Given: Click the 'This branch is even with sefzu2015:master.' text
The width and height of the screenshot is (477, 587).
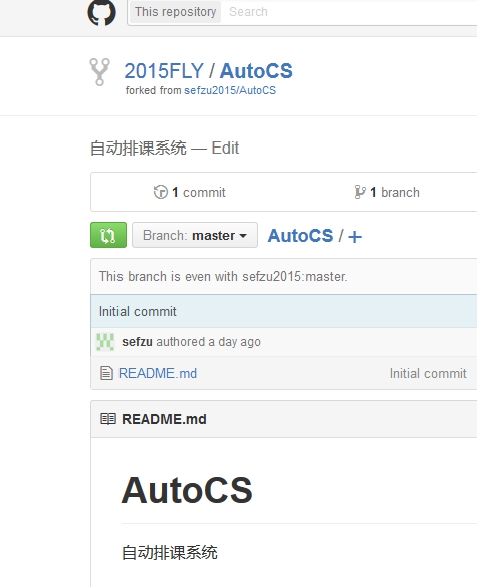Looking at the screenshot, I should click(223, 277).
